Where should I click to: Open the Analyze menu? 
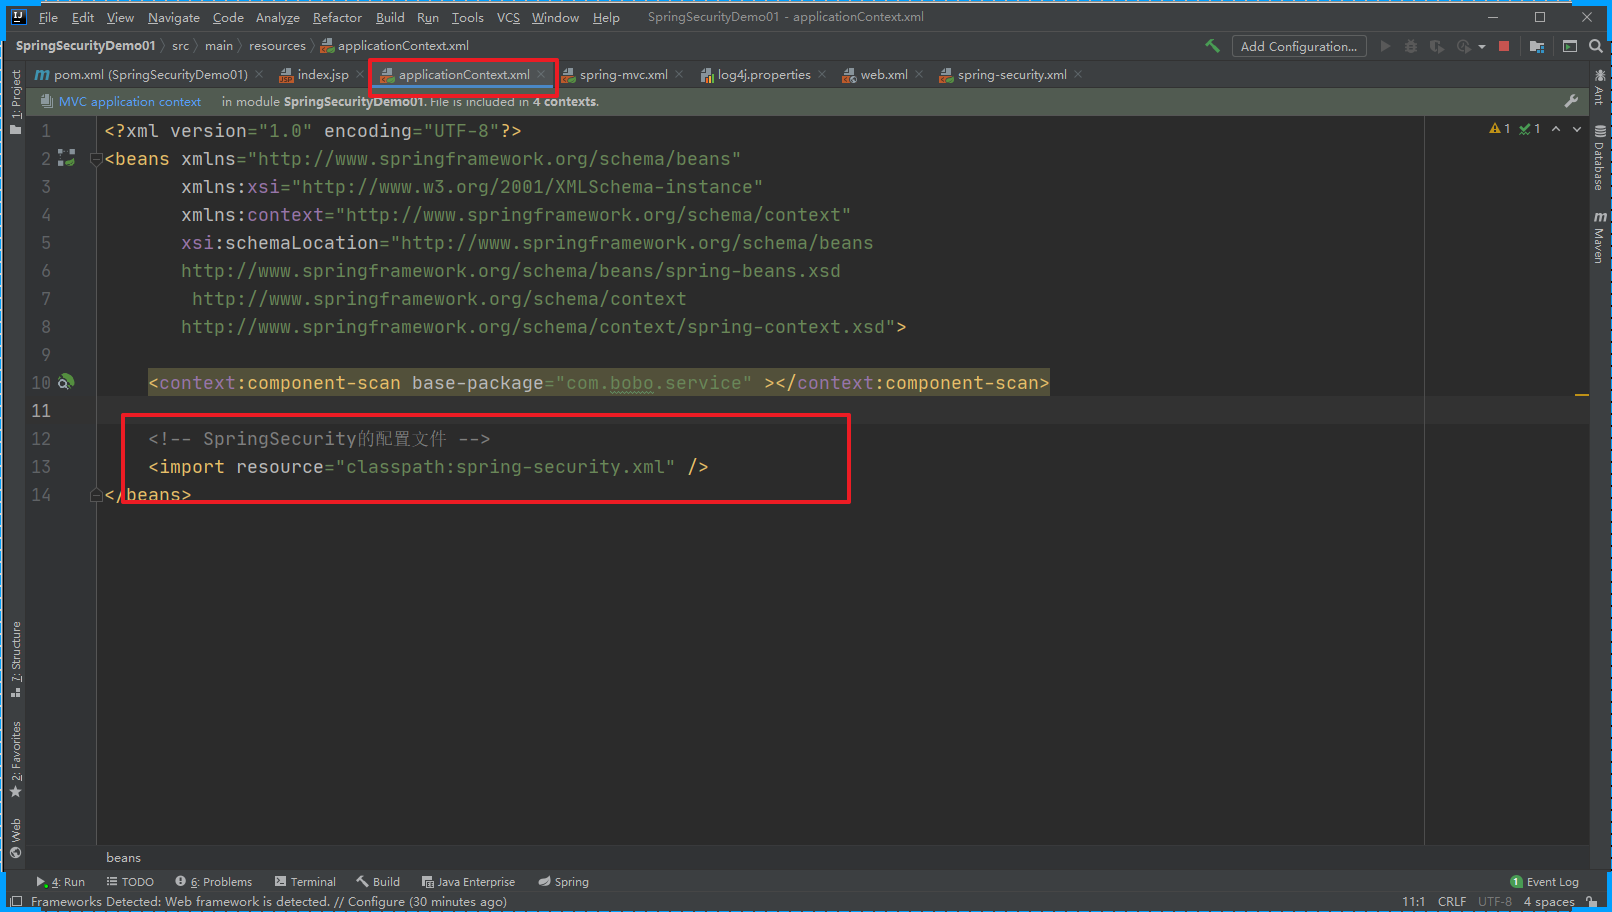[278, 17]
